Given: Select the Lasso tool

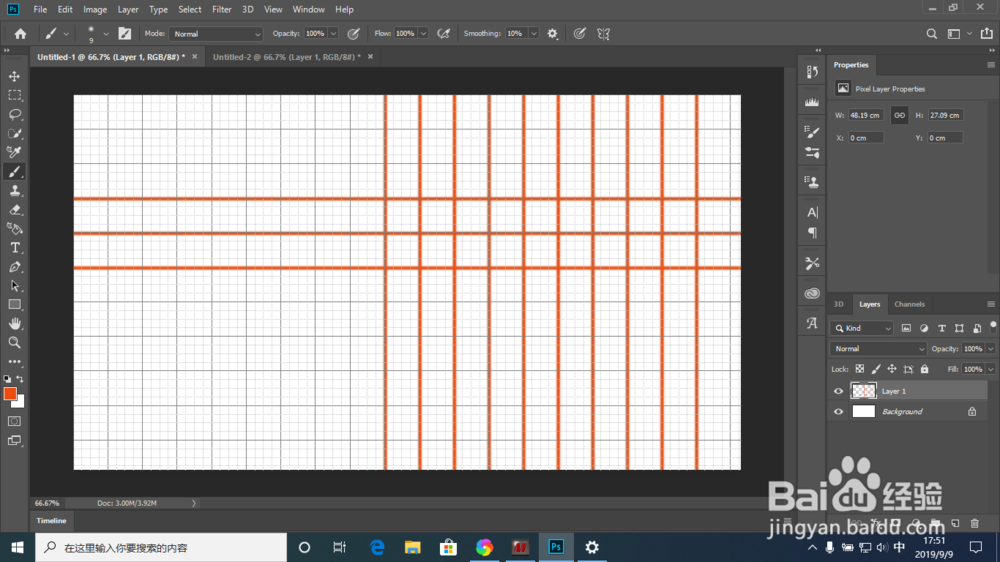Looking at the screenshot, I should 14,115.
